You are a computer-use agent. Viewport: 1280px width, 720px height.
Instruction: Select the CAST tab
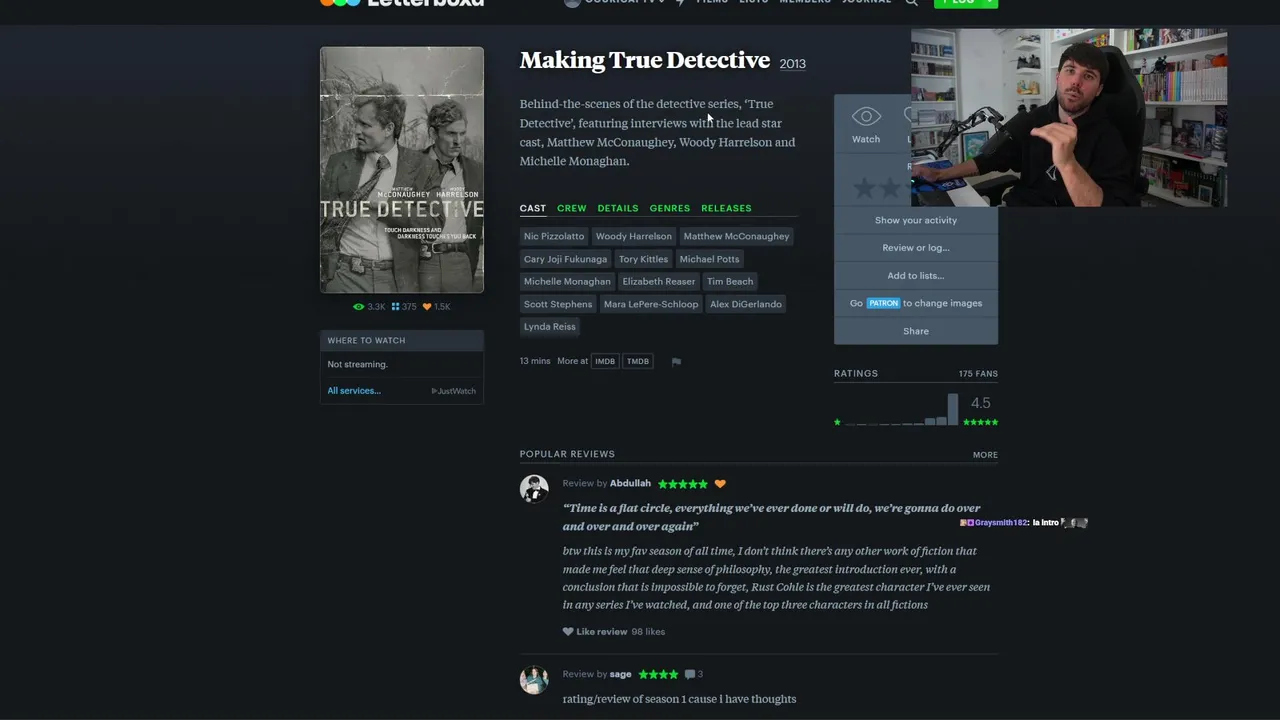pyautogui.click(x=533, y=208)
